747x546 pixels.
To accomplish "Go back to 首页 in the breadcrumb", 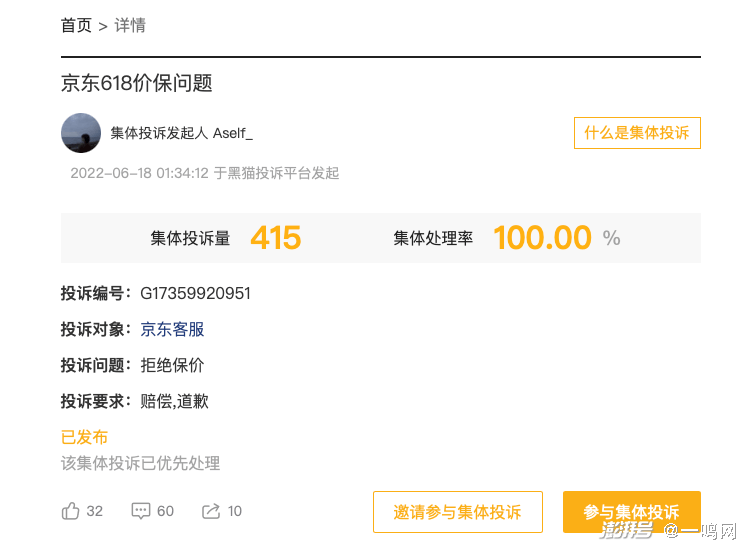I will click(76, 26).
